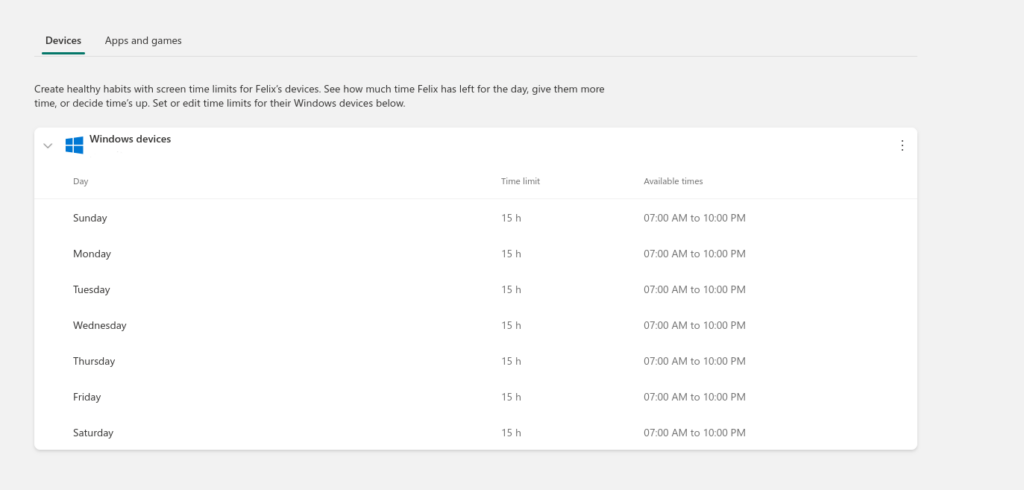
Task: Click the Windows devices heading
Action: [130, 139]
